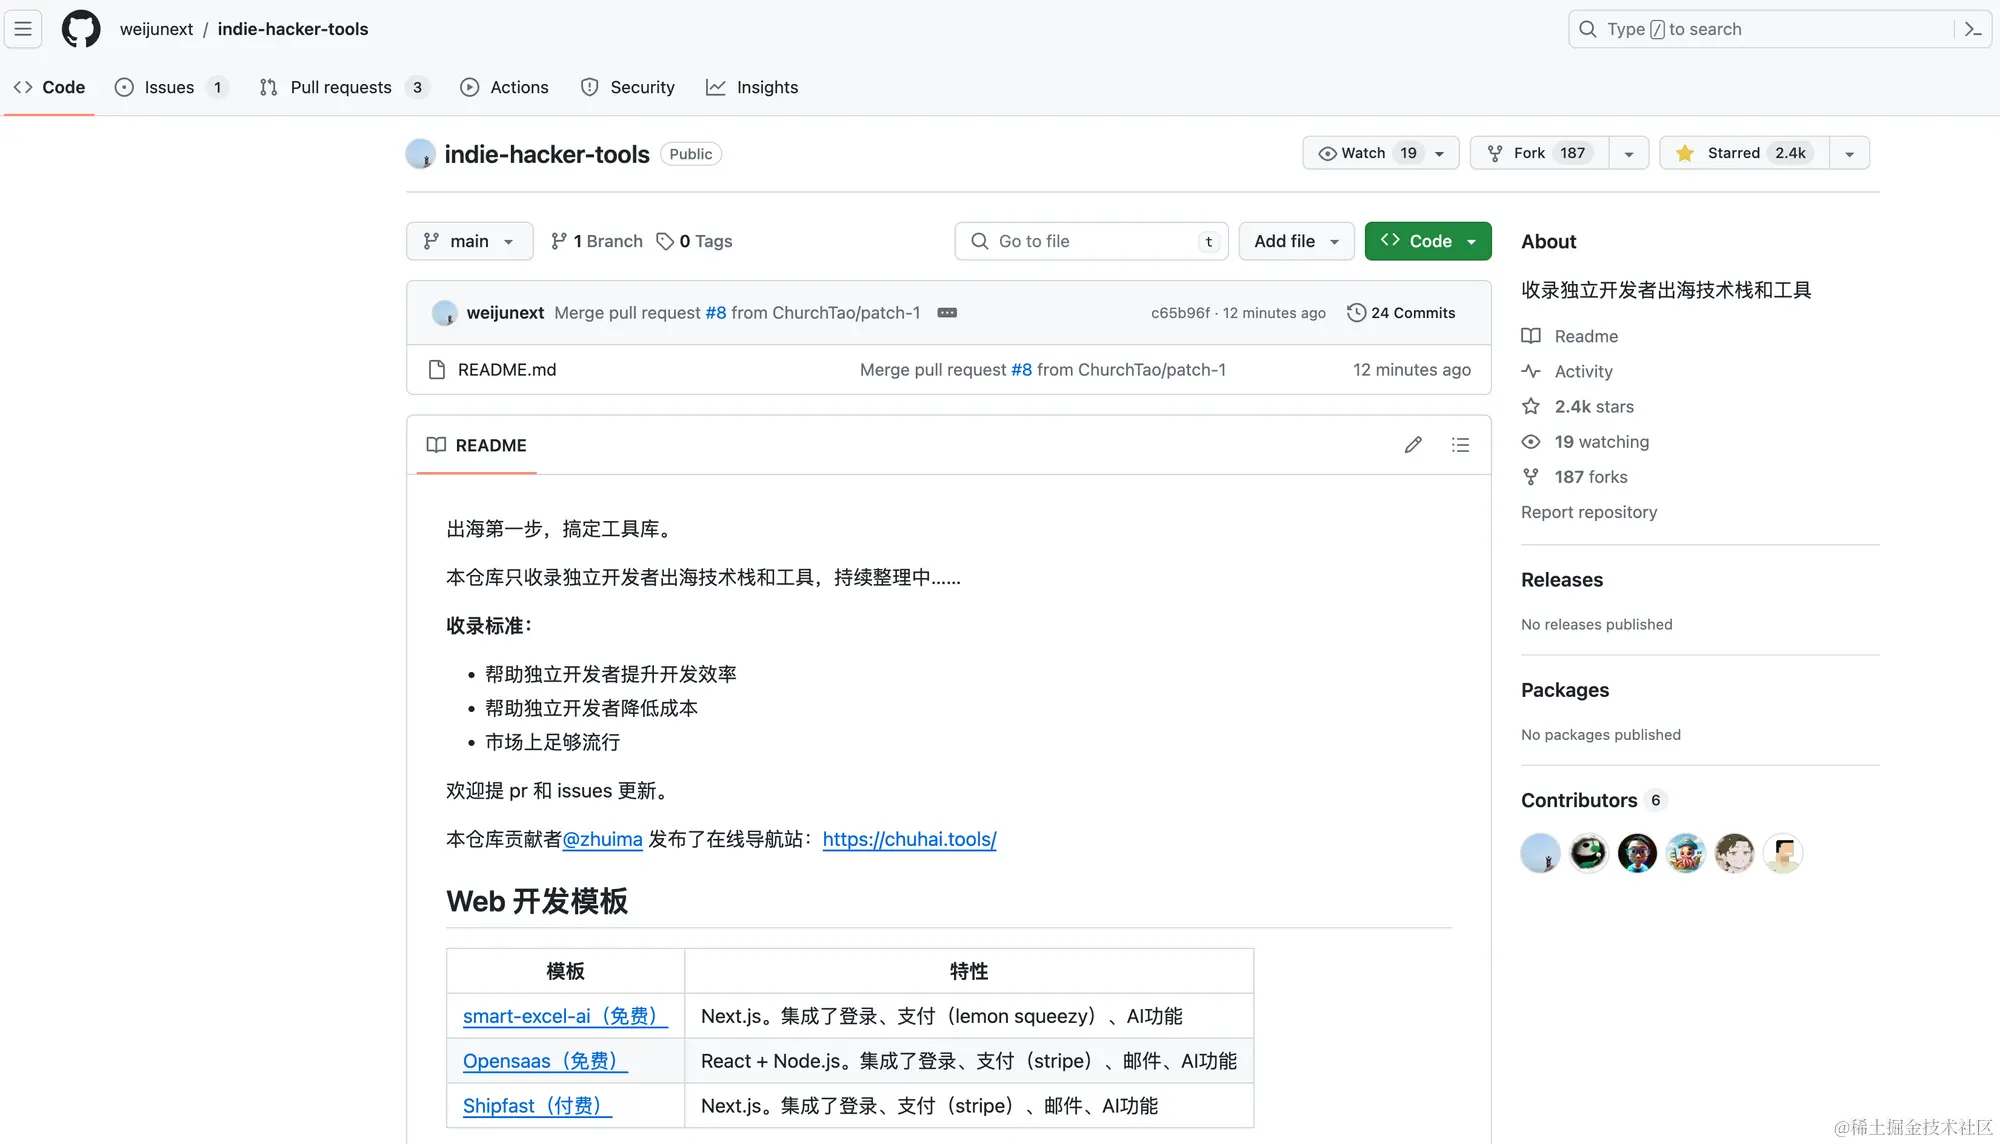Click Report repository link
The image size is (2000, 1144).
point(1589,512)
